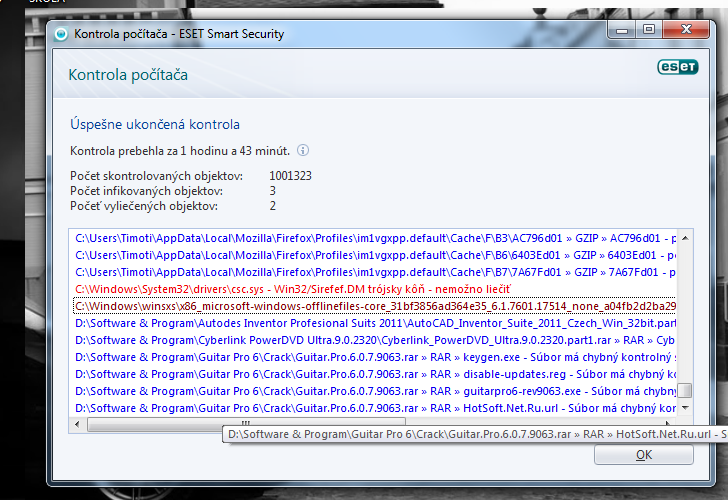
Task: Click 'Úspešne ukončená kontrola' heading
Action: point(155,124)
